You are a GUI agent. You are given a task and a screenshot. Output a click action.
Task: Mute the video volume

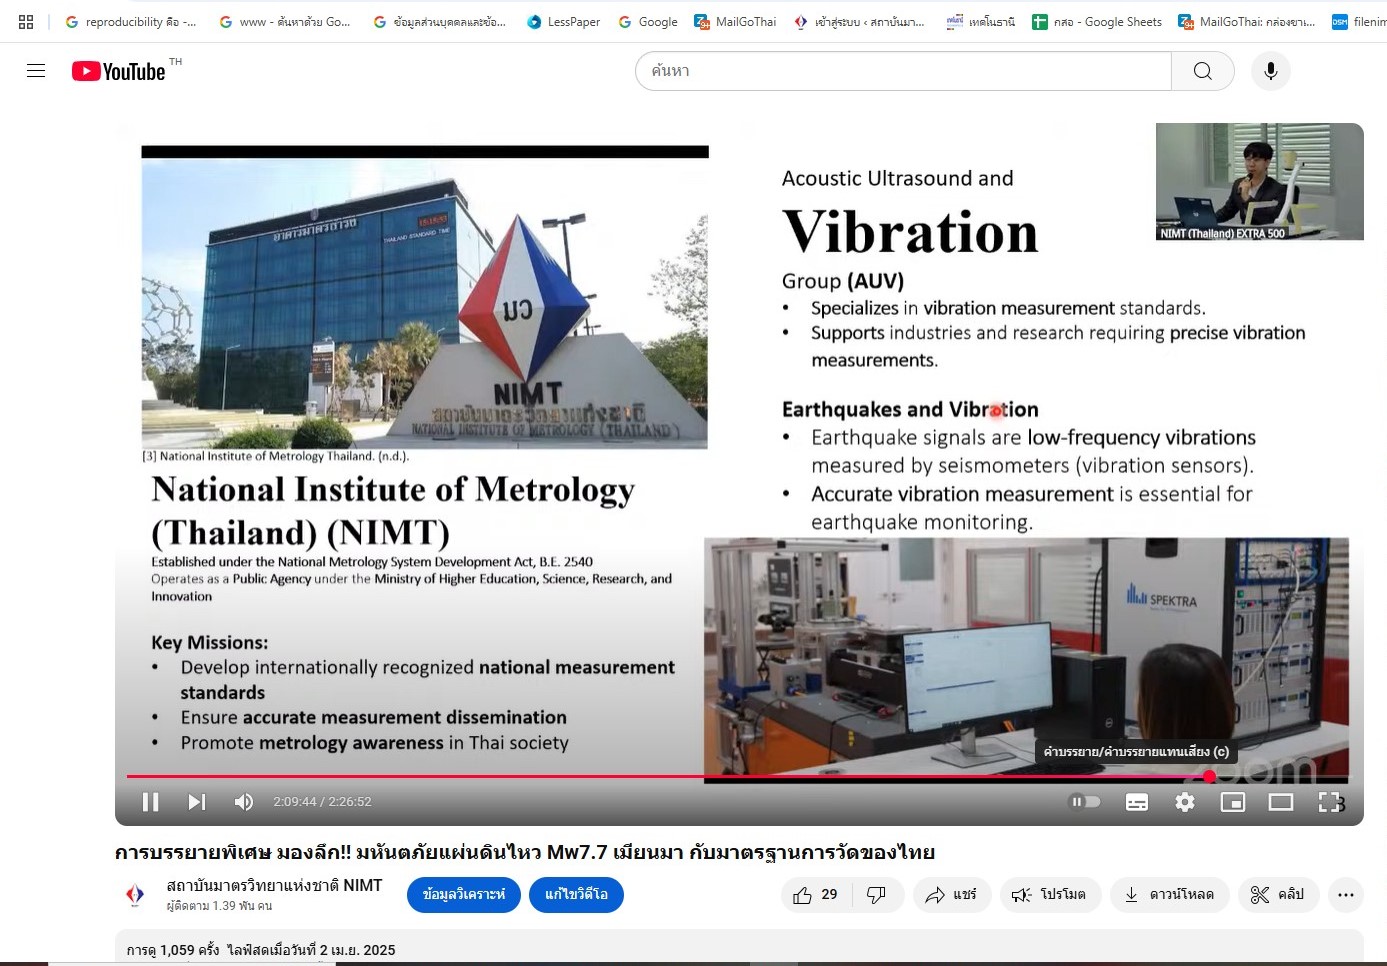tap(243, 802)
